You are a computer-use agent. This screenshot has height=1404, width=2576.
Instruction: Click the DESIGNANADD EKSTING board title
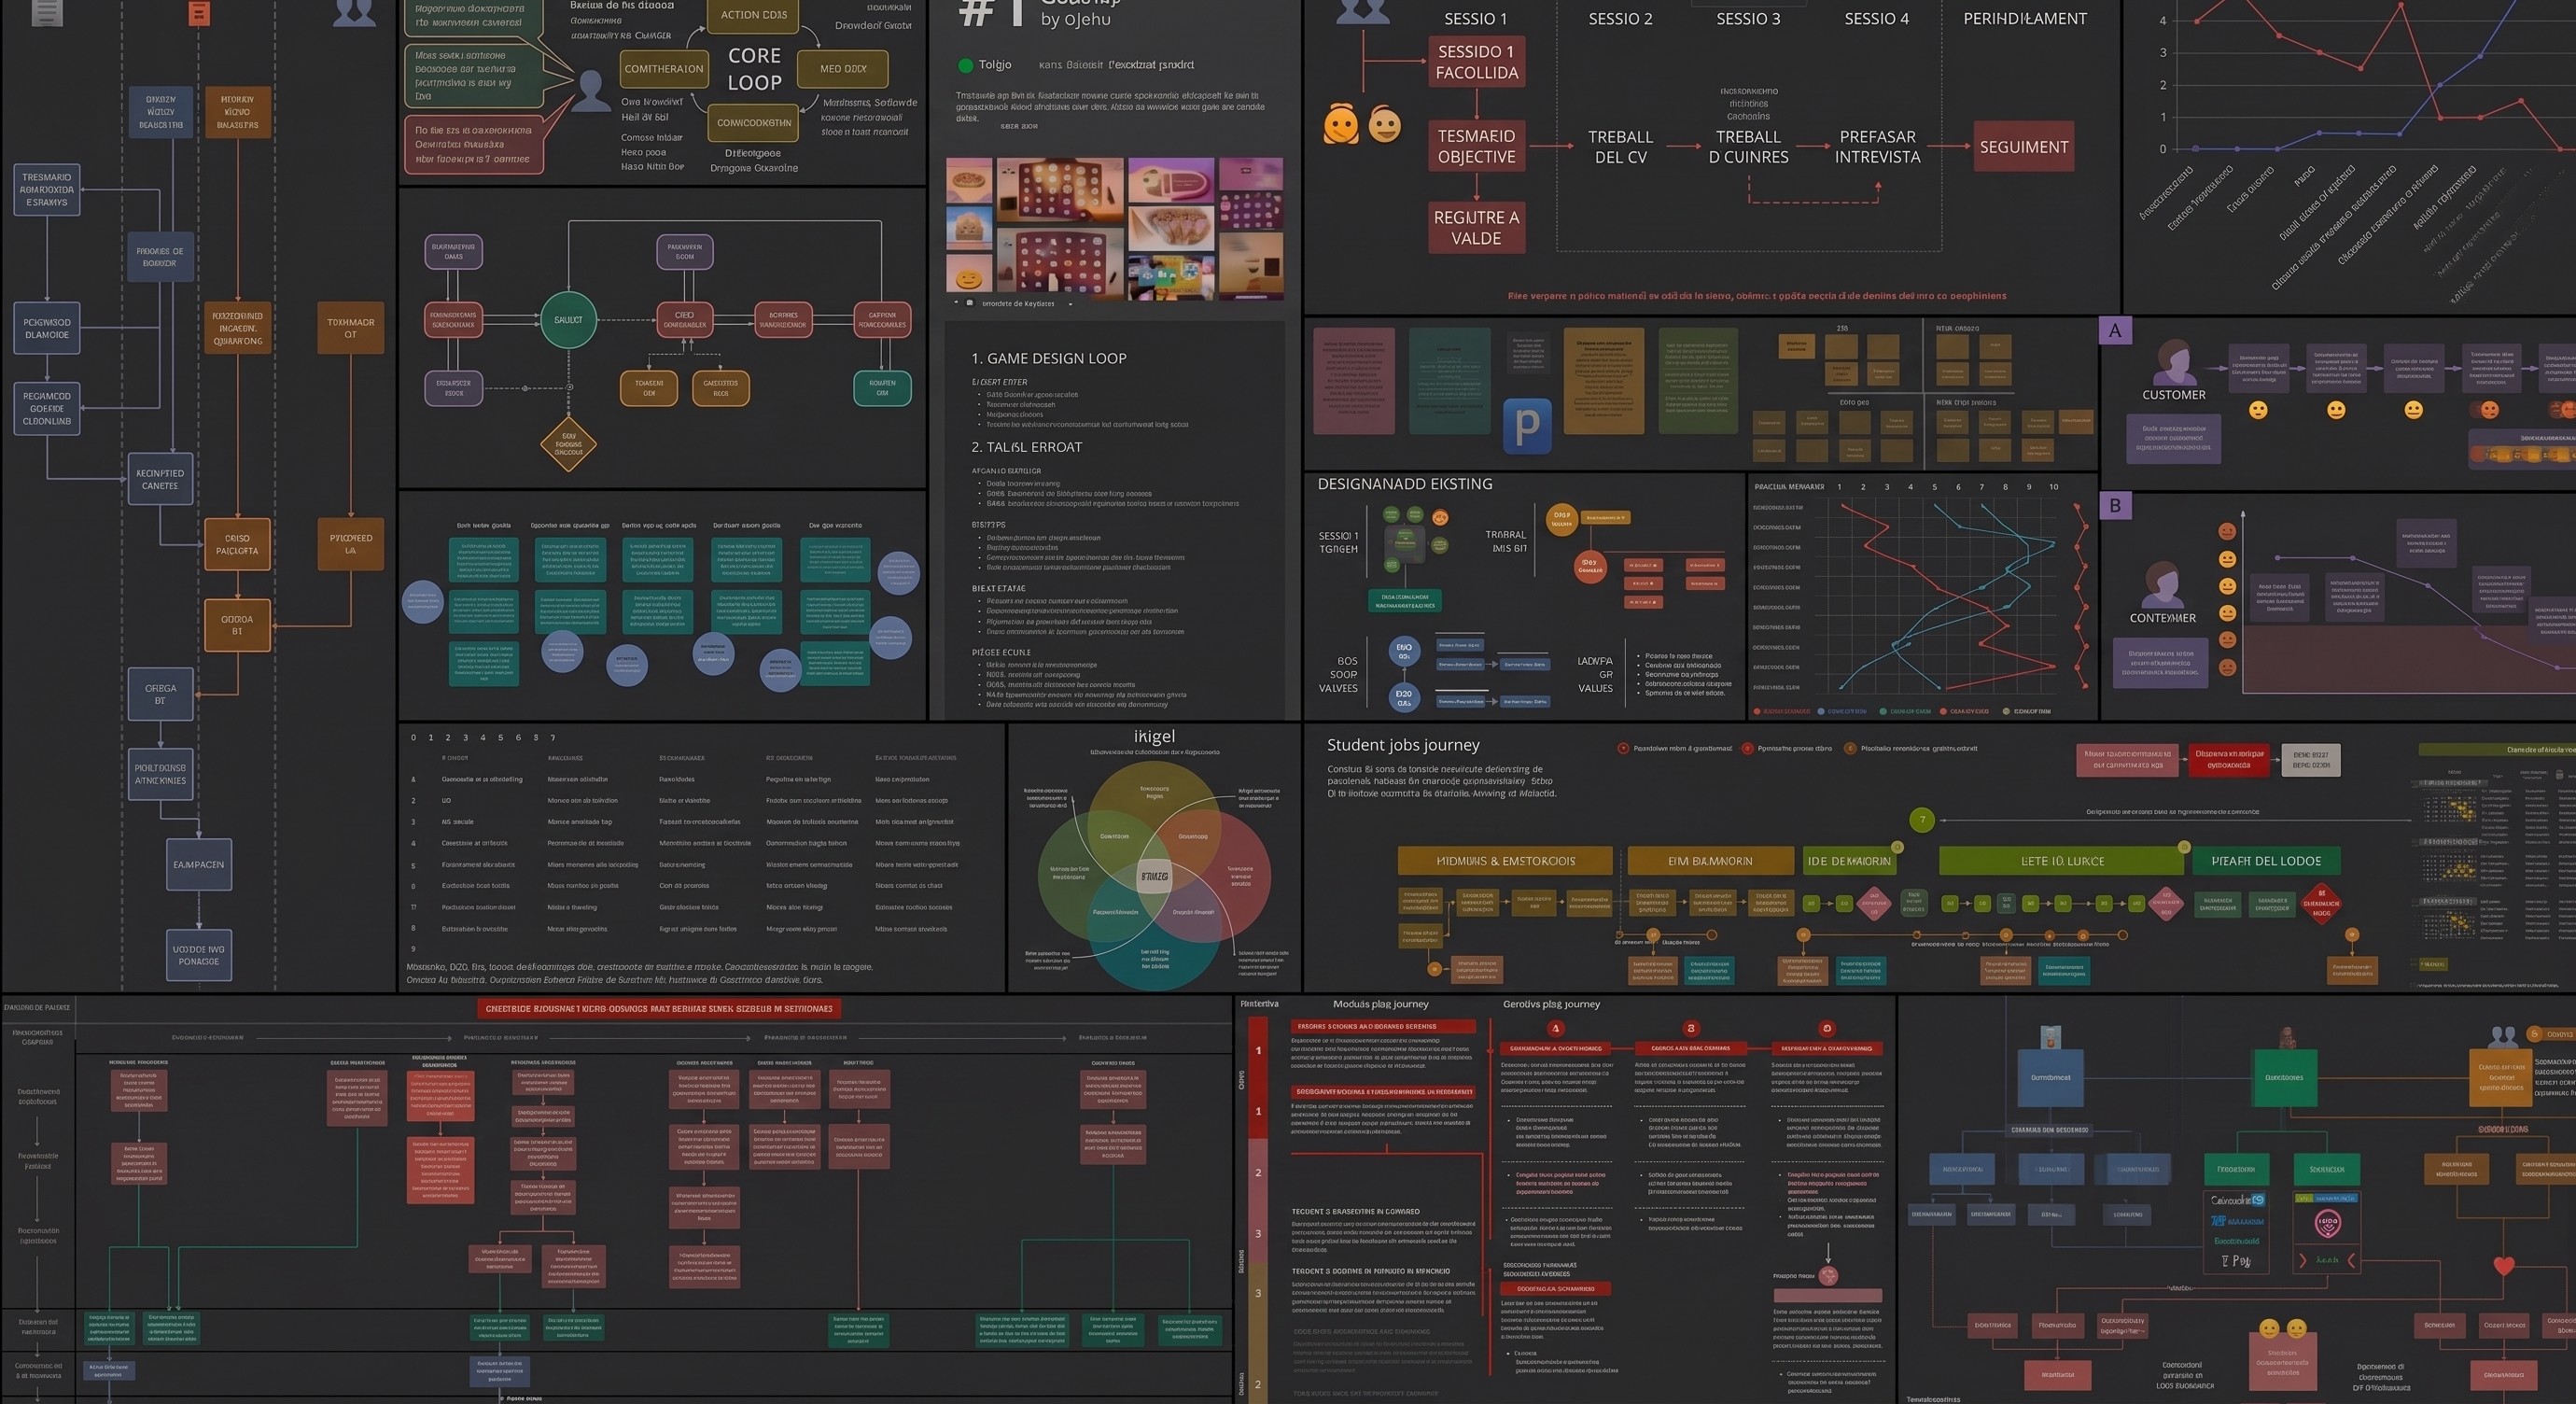pyautogui.click(x=1405, y=484)
